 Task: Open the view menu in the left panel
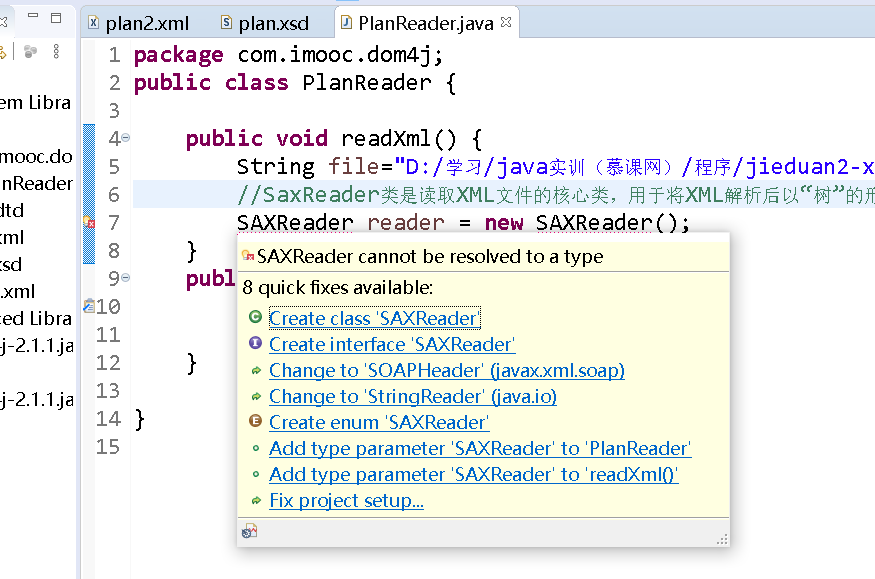[x=57, y=50]
